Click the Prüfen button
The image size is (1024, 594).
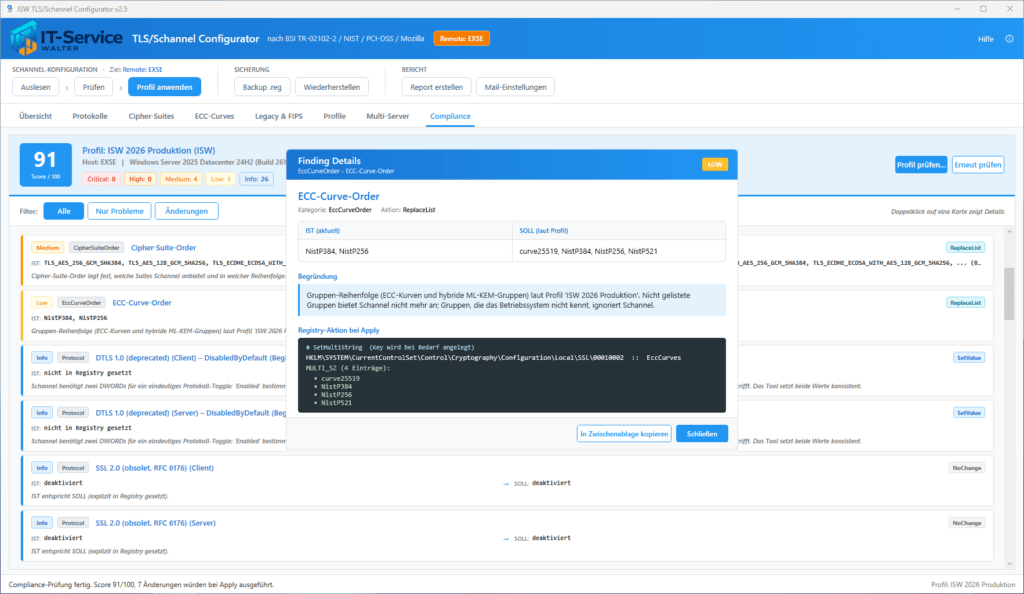point(93,87)
